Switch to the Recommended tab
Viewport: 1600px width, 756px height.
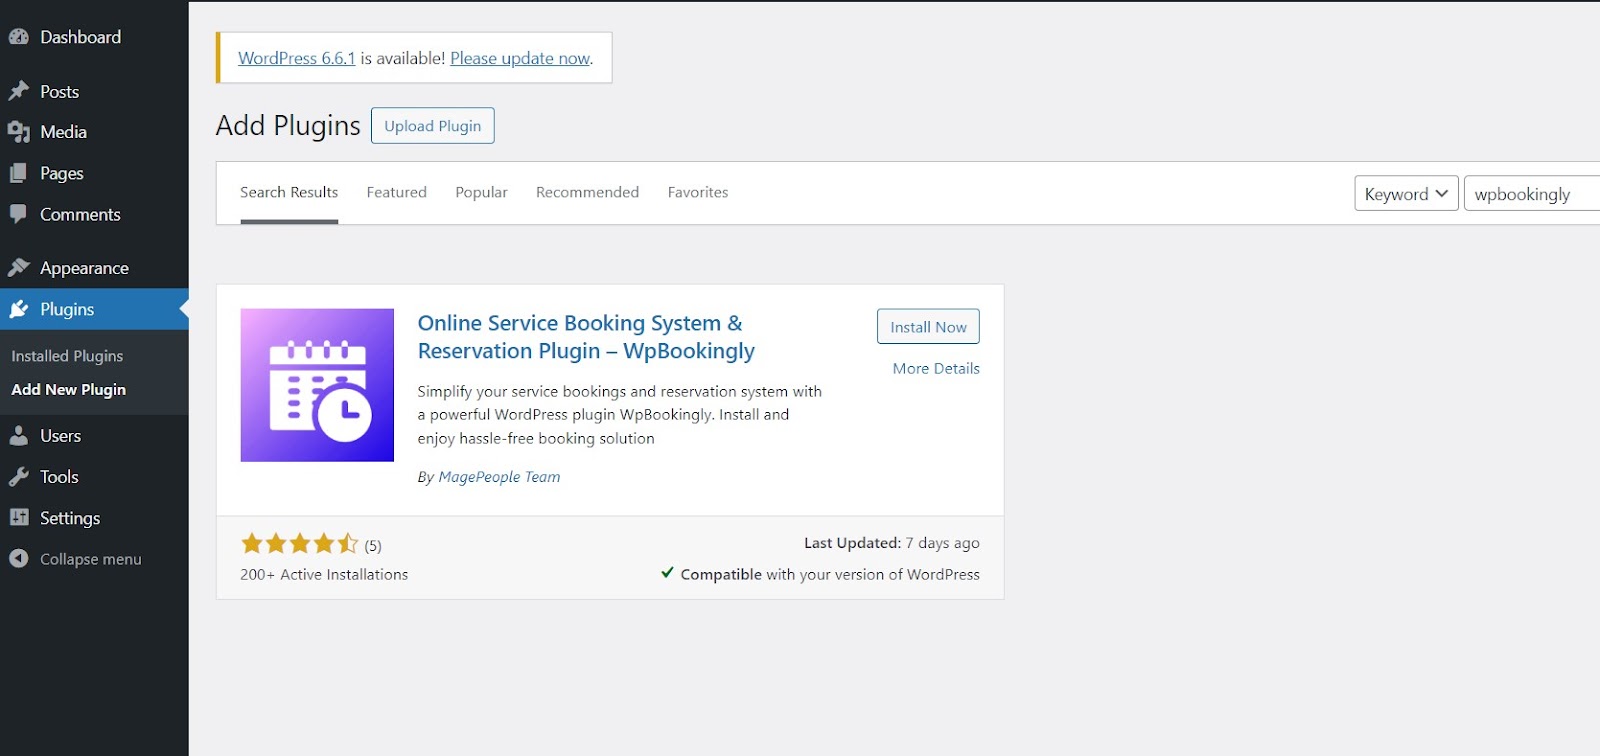pos(587,192)
